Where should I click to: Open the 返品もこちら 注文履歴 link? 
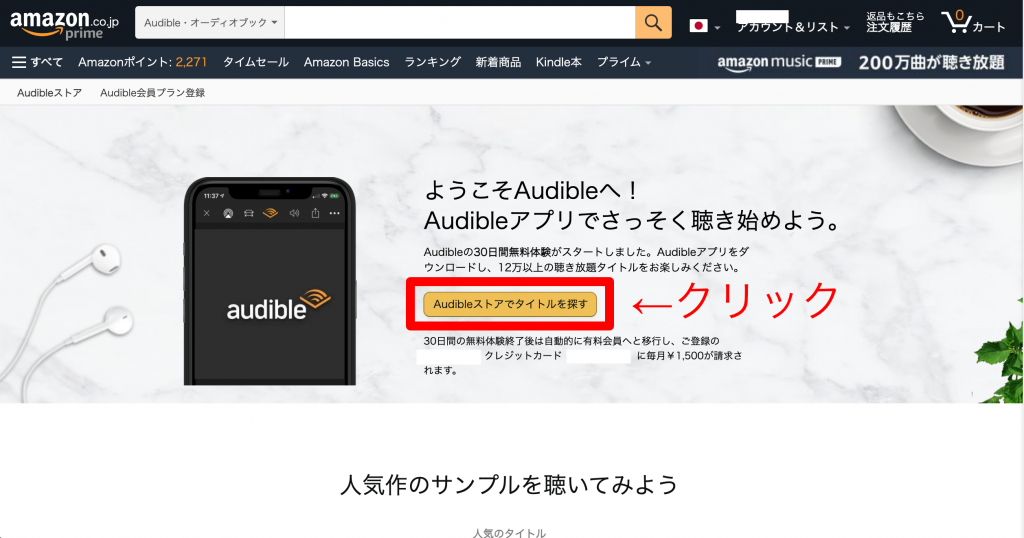pos(895,22)
